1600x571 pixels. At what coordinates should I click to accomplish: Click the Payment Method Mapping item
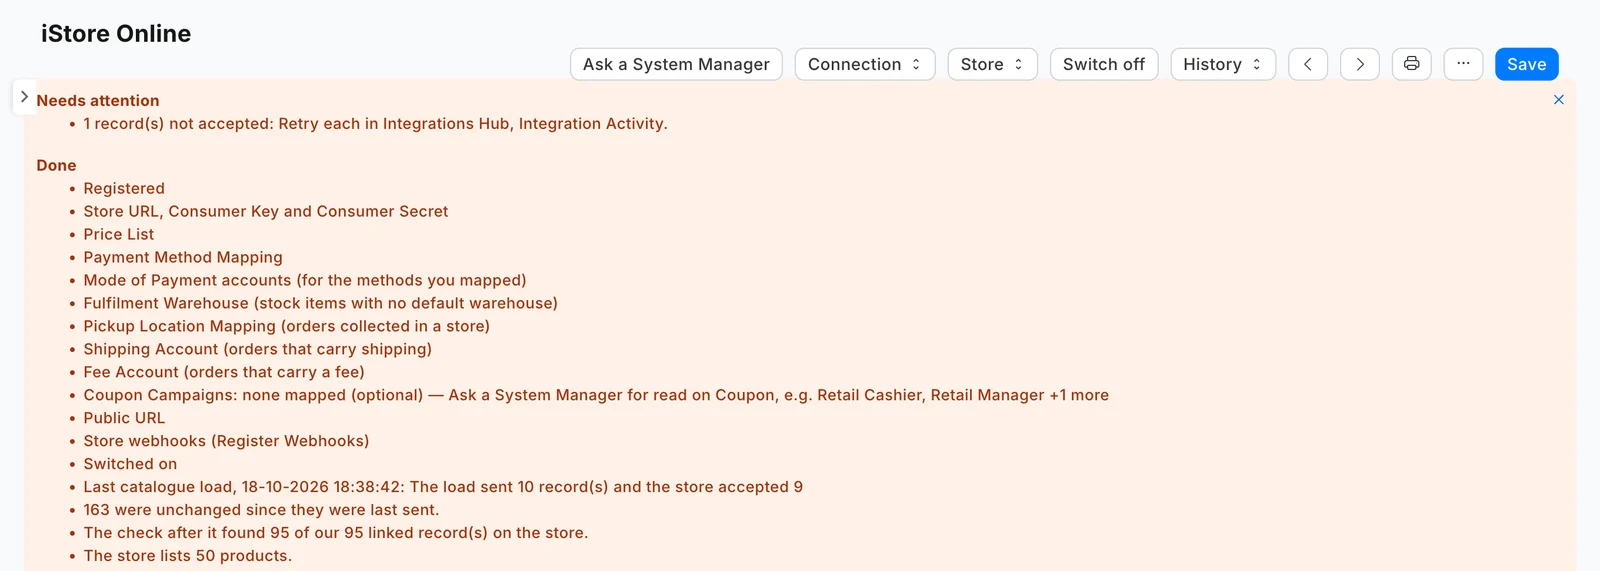point(183,258)
